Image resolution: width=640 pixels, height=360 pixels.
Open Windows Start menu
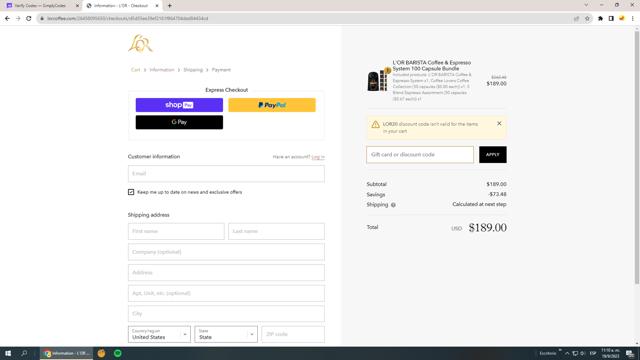tap(8, 353)
